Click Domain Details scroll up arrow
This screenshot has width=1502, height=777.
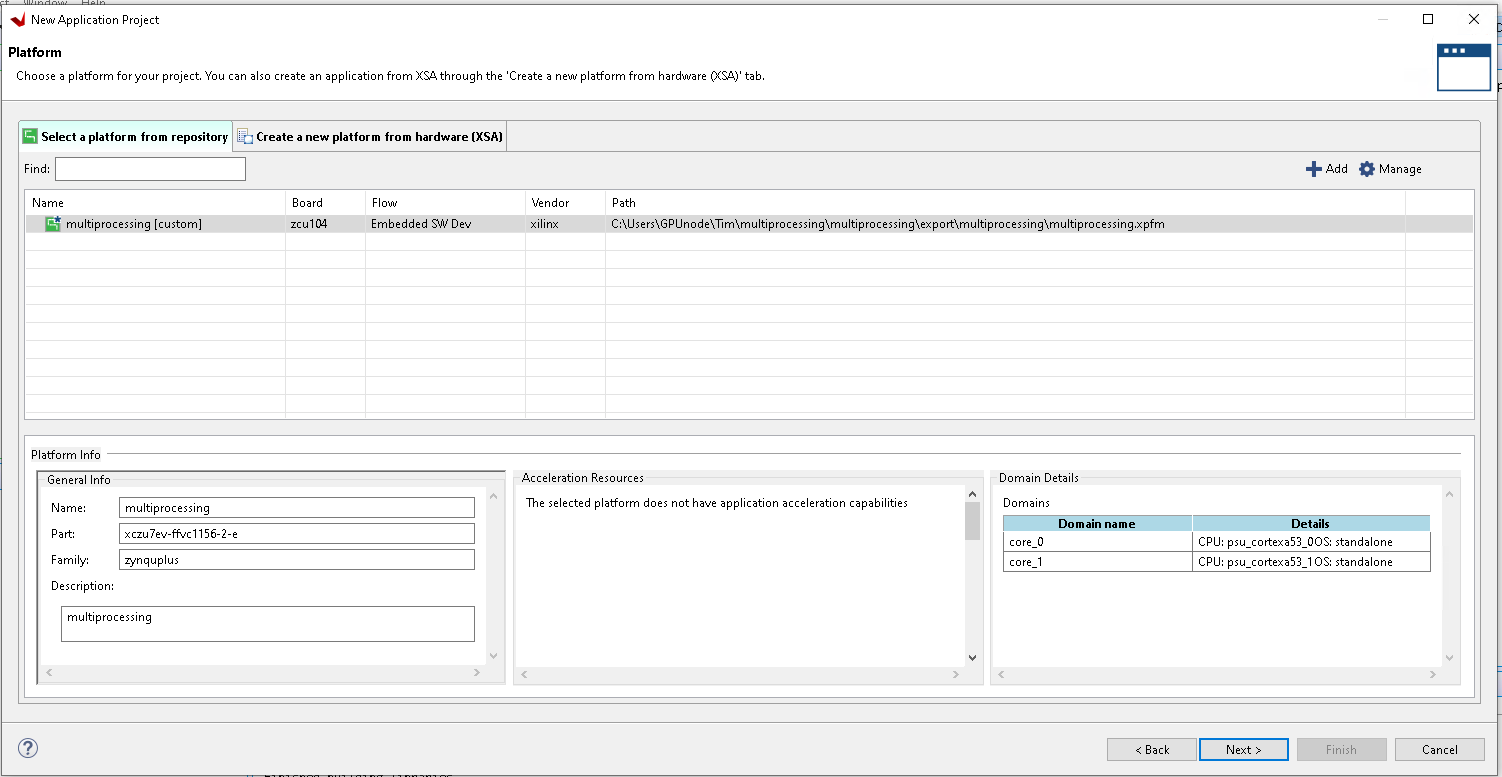pyautogui.click(x=1451, y=494)
